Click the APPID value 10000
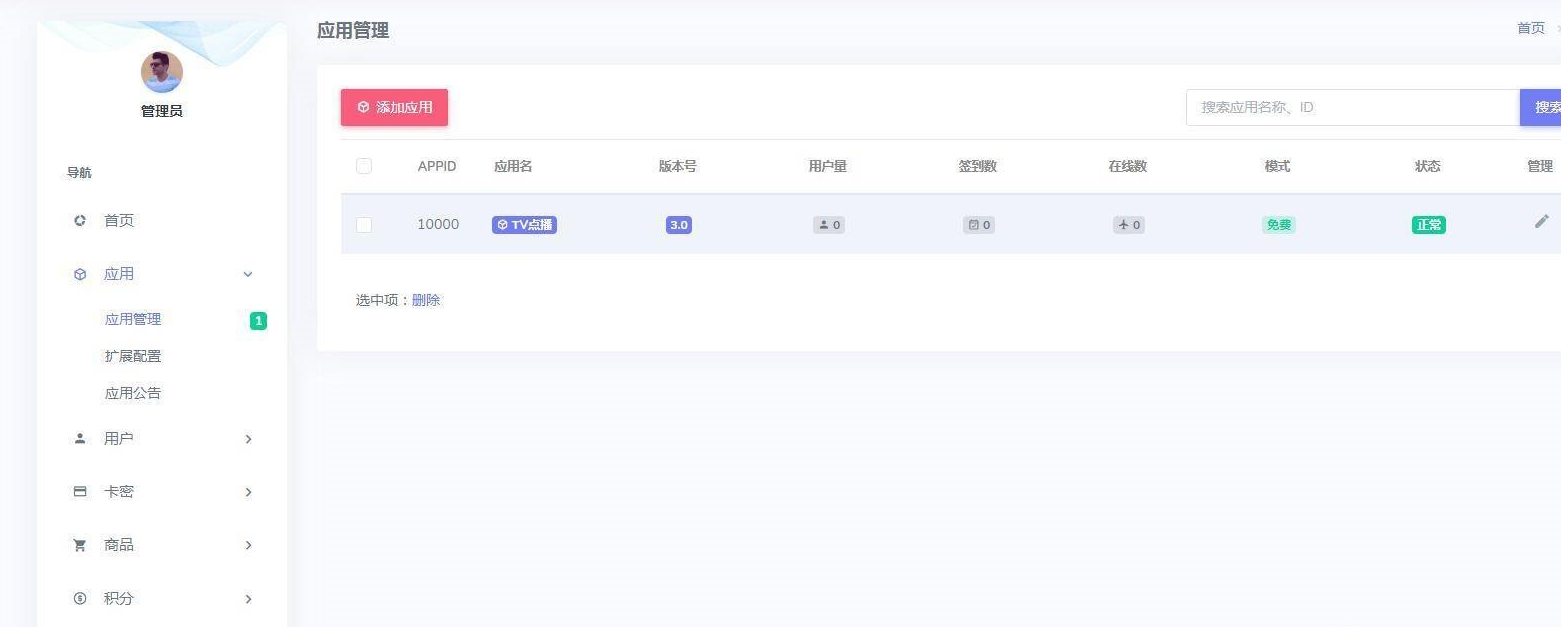Viewport: 1561px width, 627px height. point(438,224)
